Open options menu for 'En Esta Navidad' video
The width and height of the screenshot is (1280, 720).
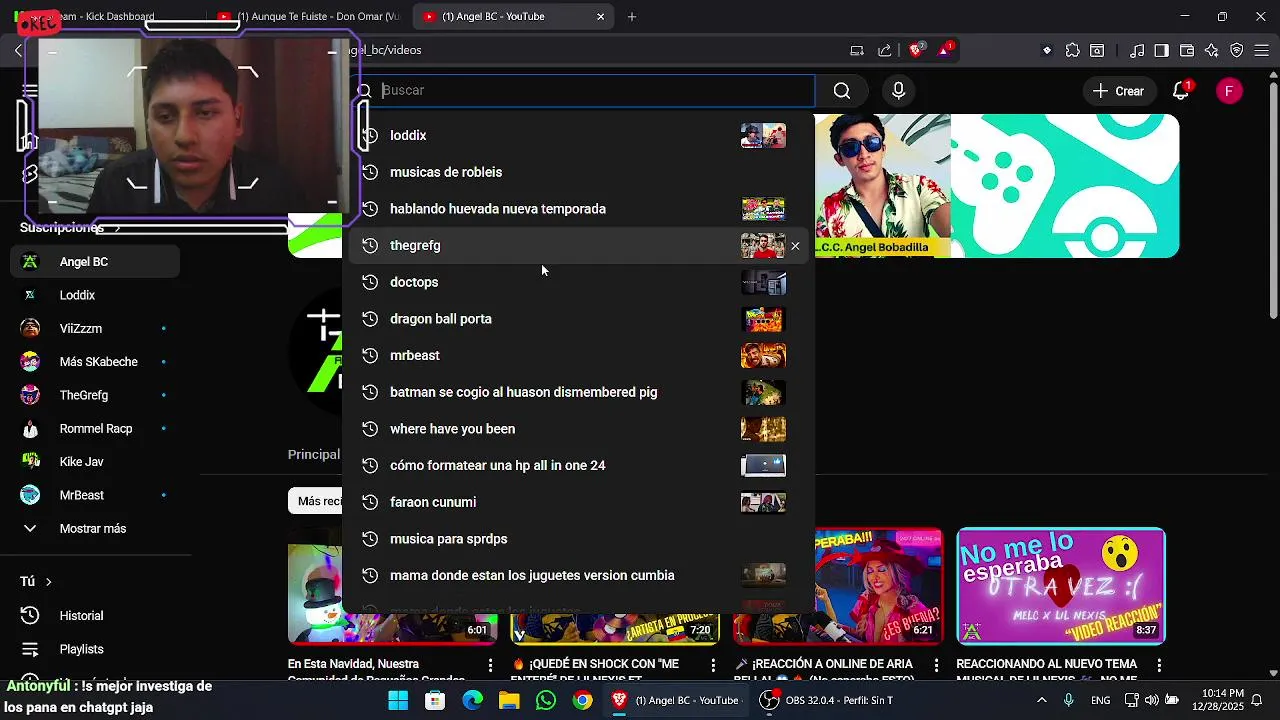[x=490, y=665]
